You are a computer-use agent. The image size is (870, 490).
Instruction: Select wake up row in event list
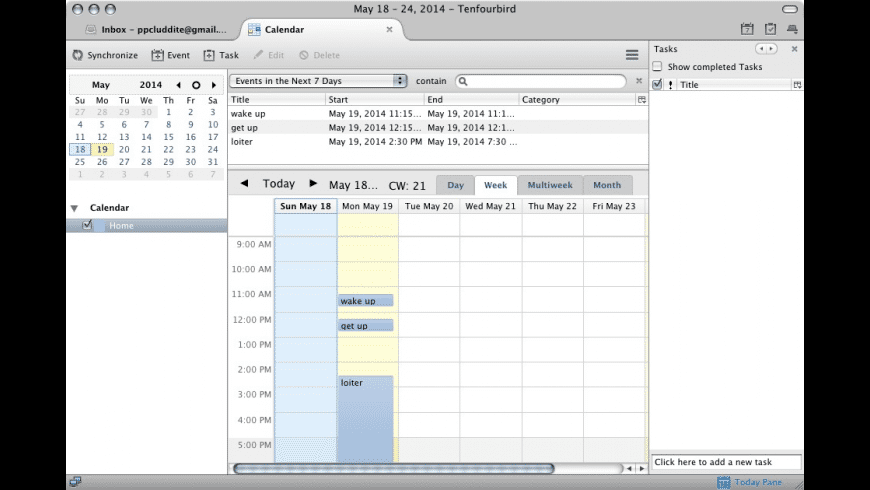438,114
